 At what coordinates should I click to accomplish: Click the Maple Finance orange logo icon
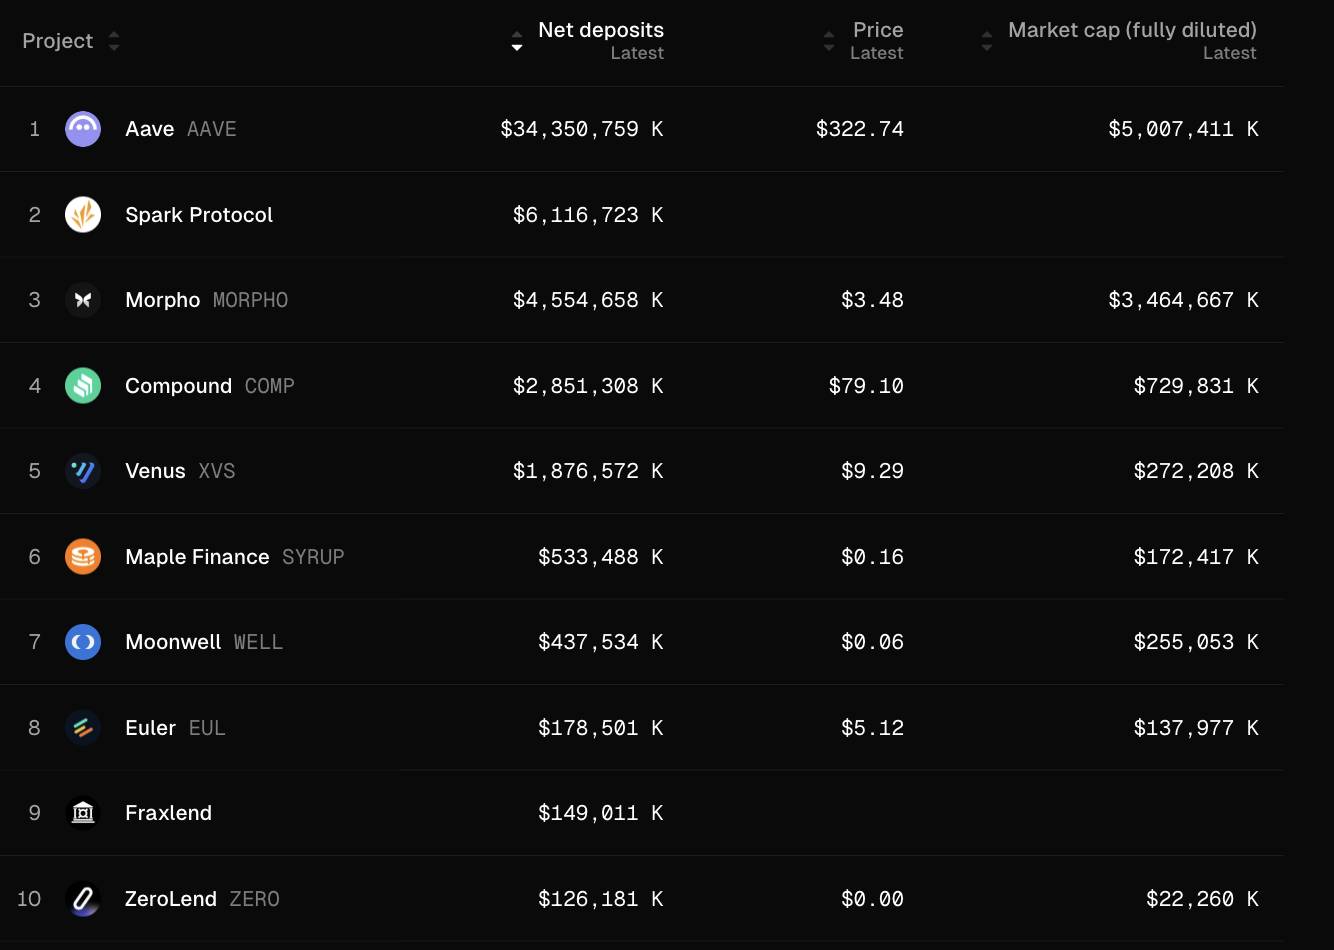(83, 557)
